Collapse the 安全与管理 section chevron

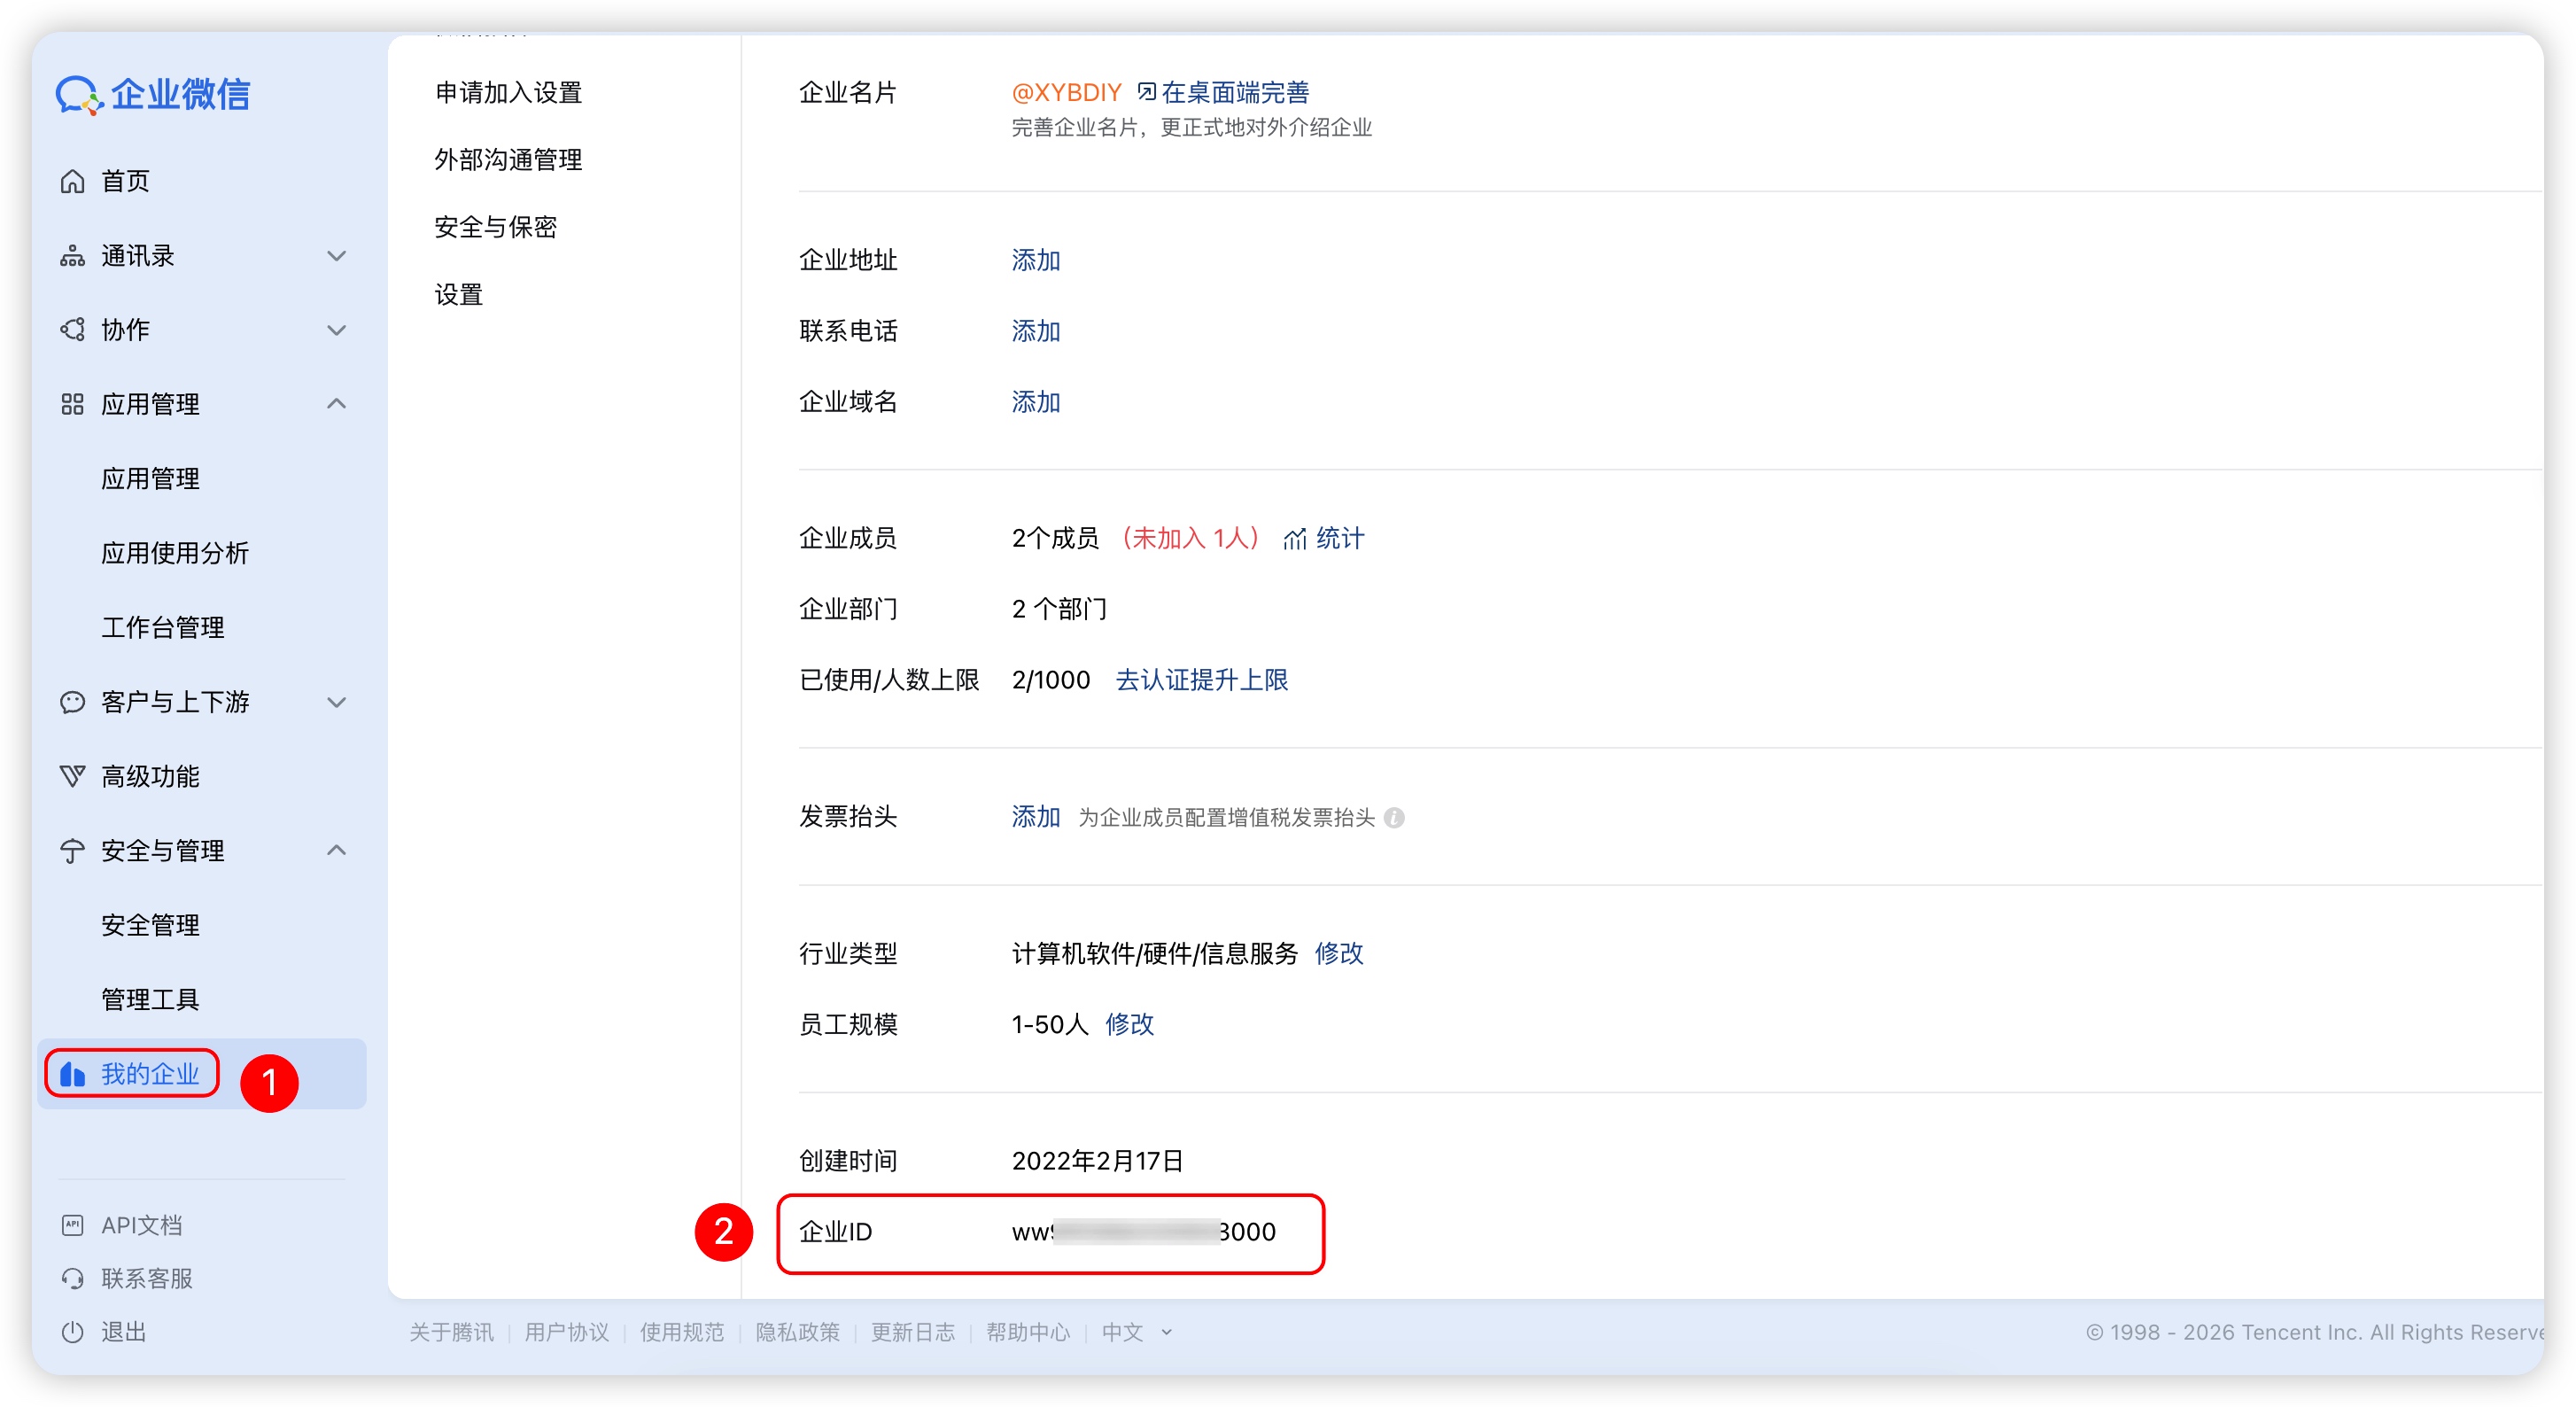coord(337,850)
